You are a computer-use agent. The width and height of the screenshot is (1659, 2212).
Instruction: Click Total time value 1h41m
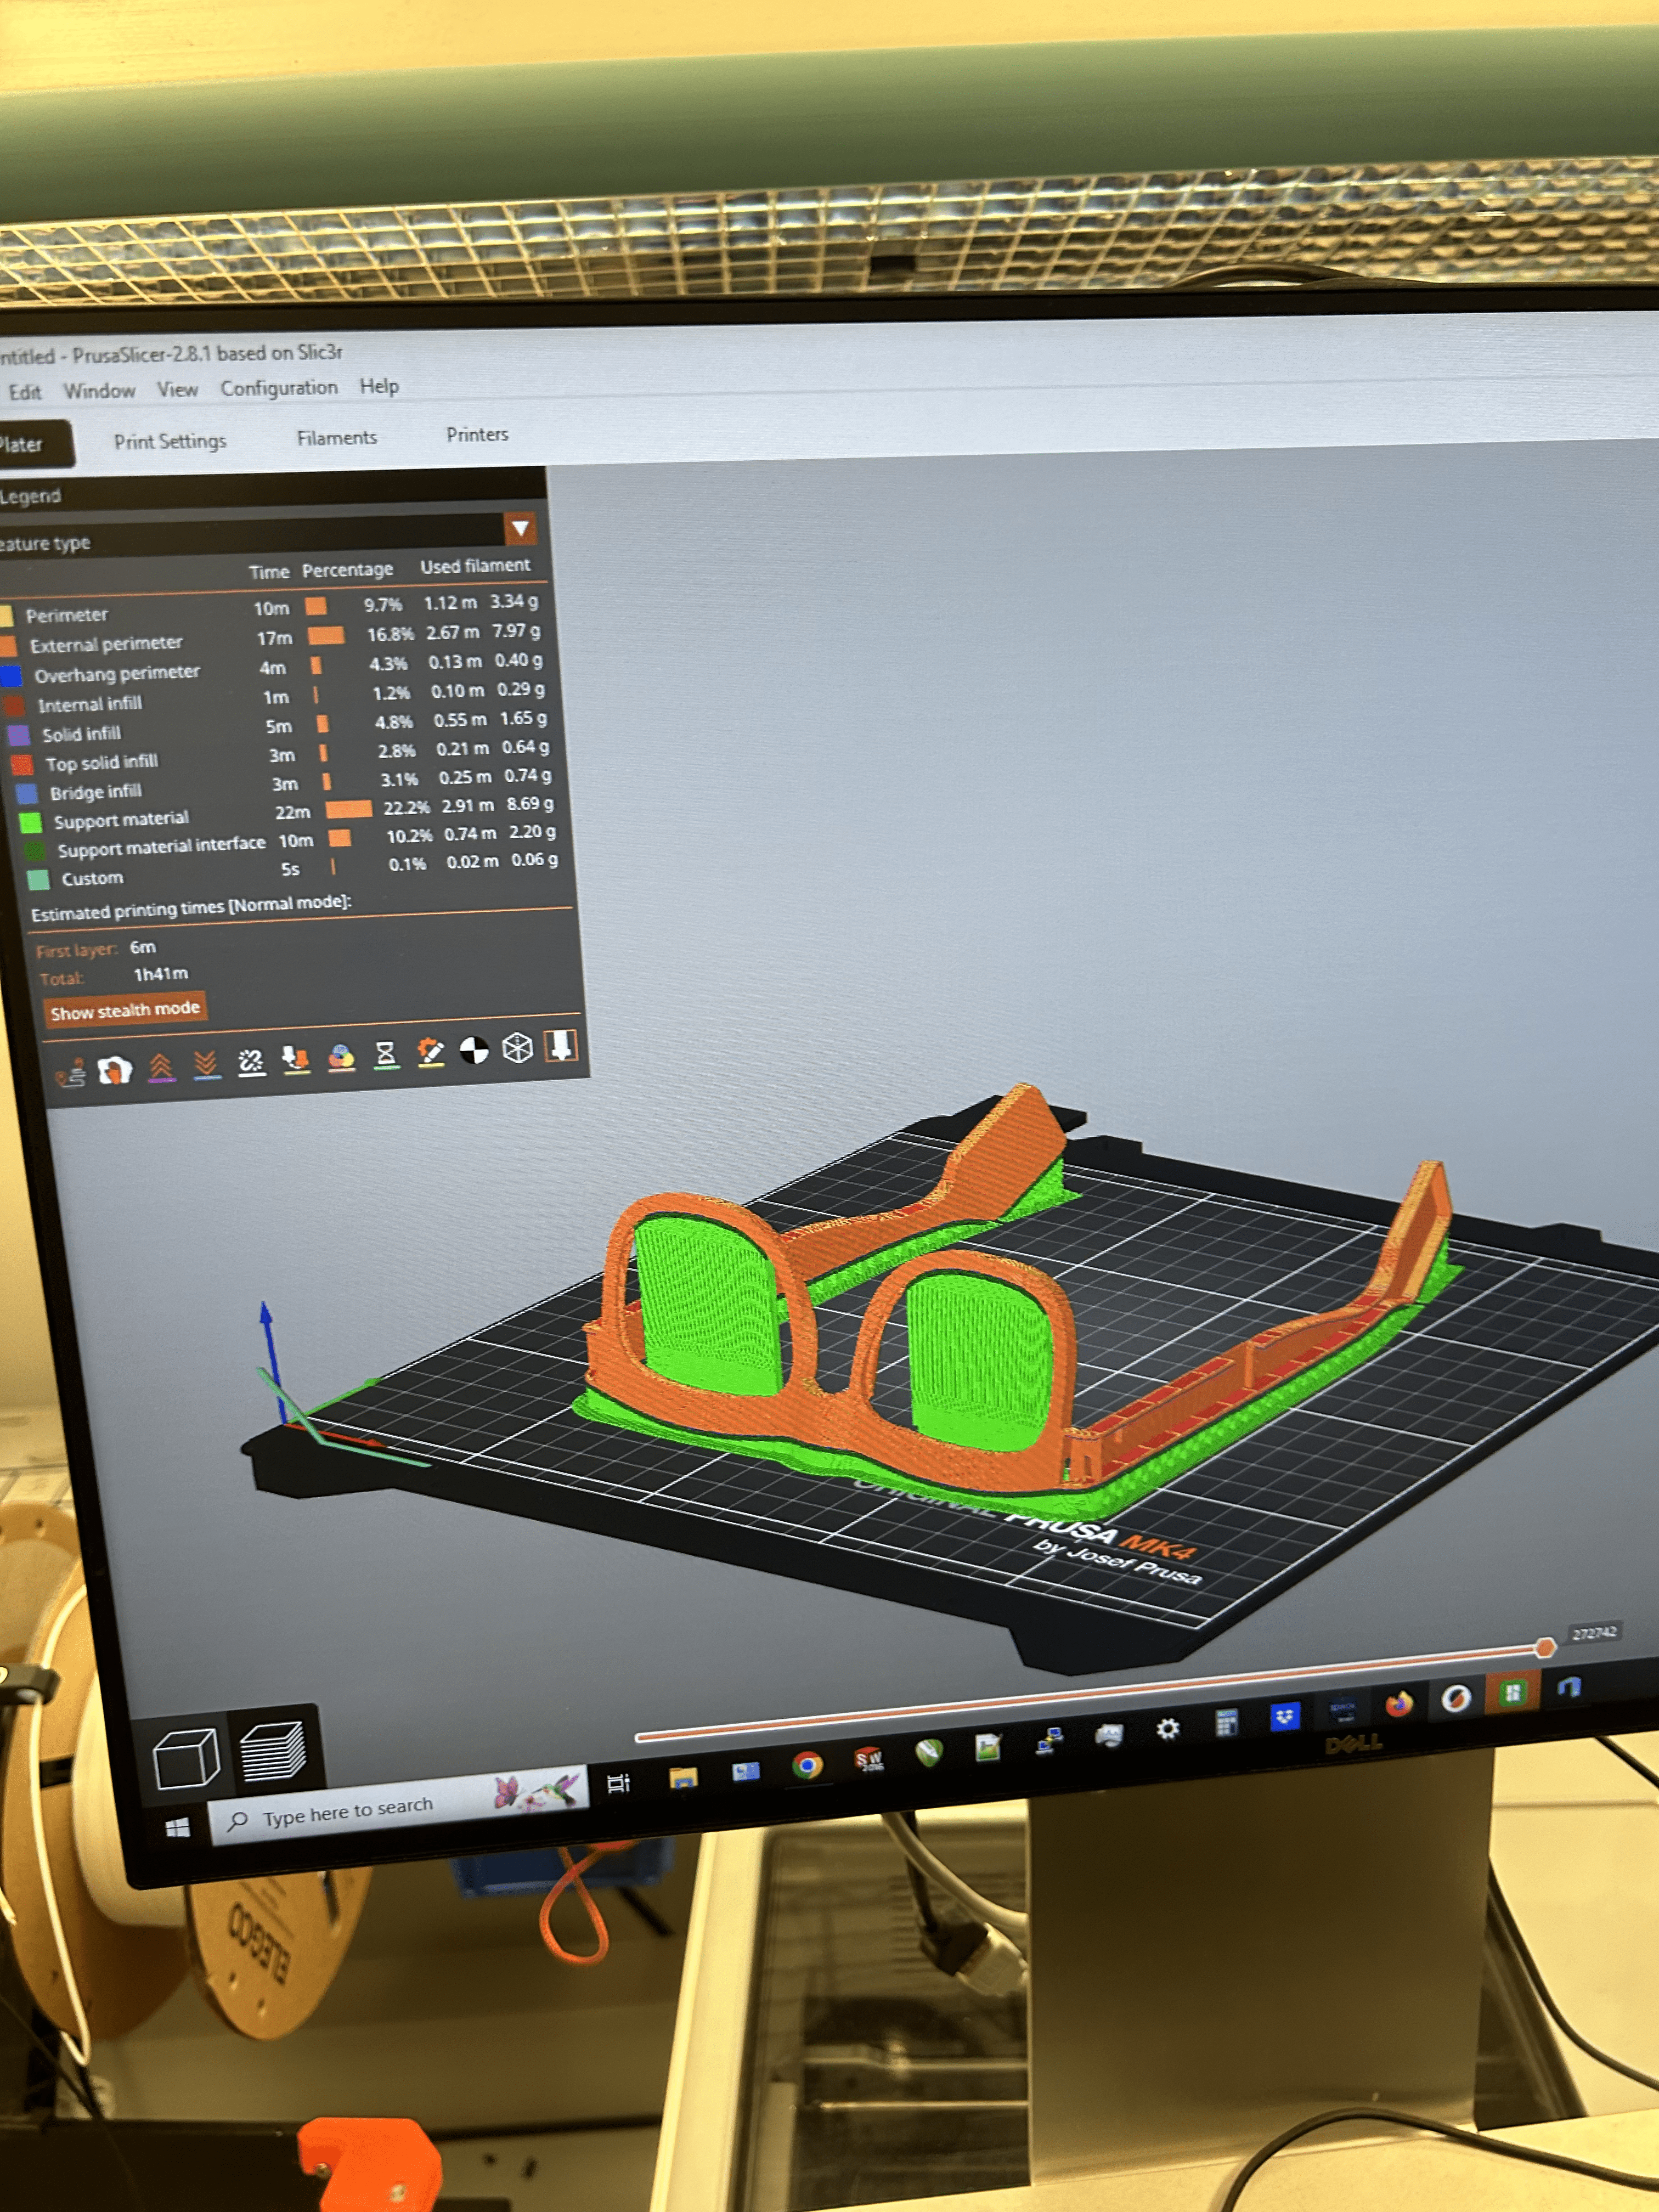(x=160, y=974)
